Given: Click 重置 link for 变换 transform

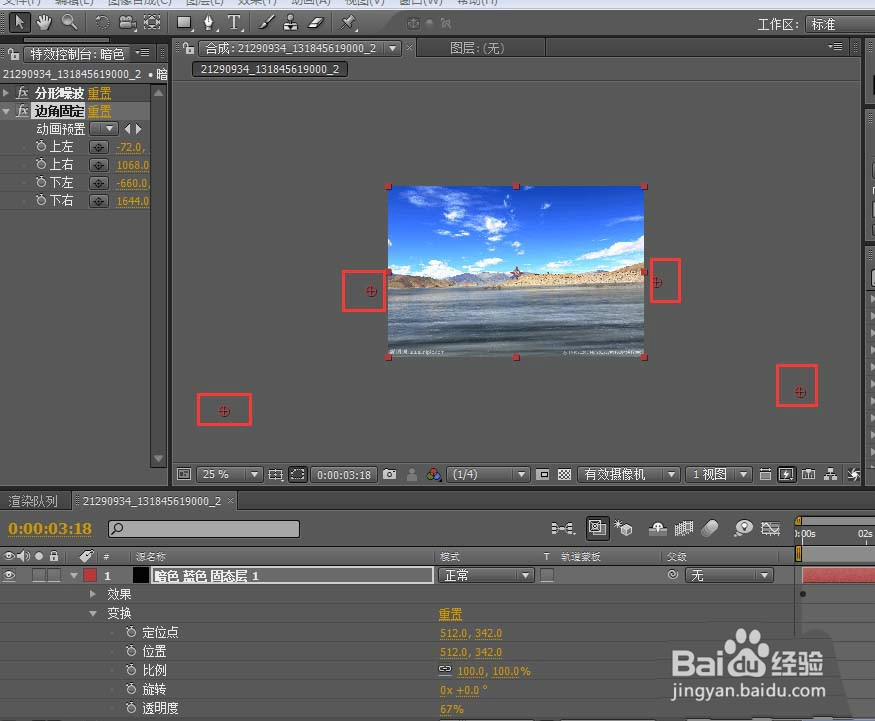Looking at the screenshot, I should click(450, 614).
